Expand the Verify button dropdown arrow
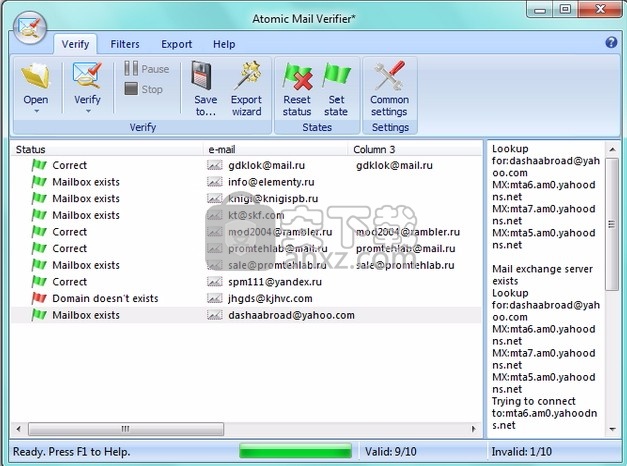This screenshot has height=466, width=627. pos(88,111)
